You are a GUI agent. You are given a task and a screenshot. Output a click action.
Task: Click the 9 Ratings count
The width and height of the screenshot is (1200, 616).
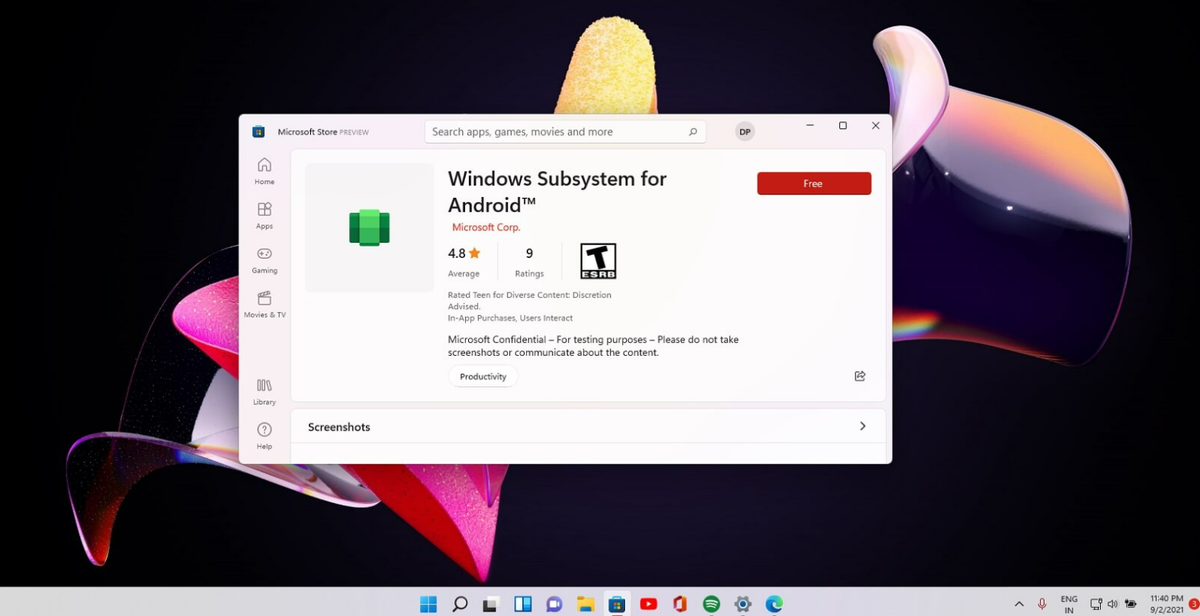point(529,262)
